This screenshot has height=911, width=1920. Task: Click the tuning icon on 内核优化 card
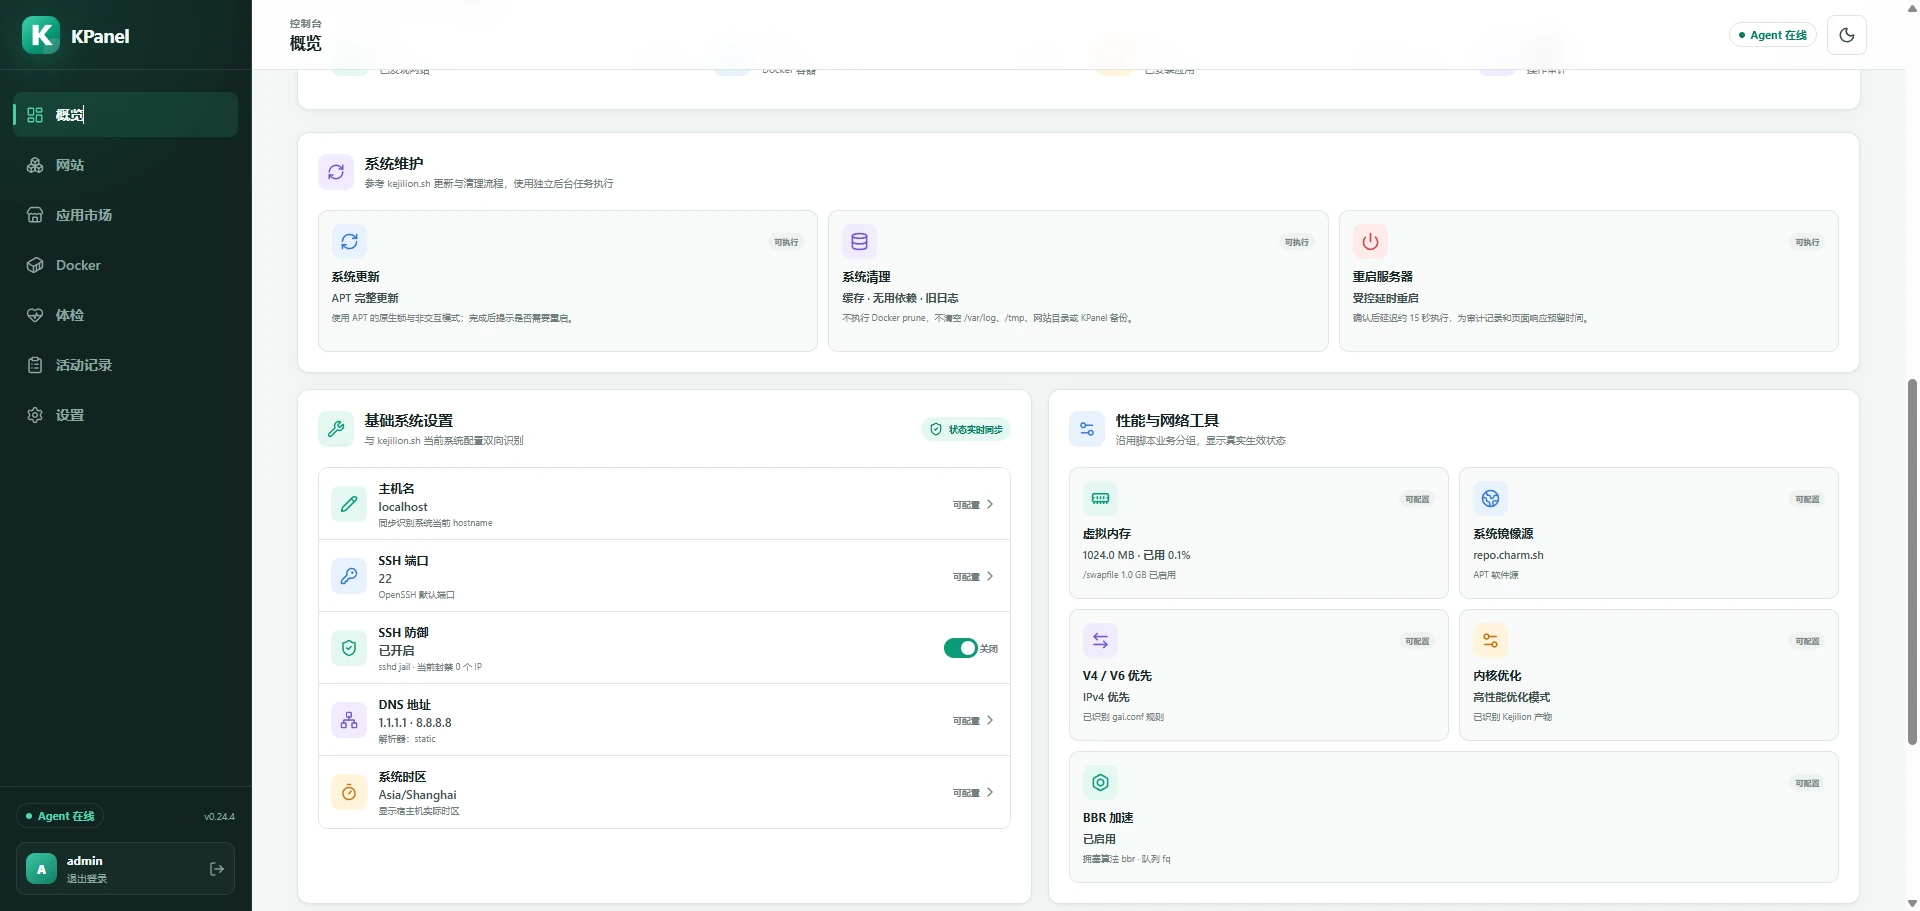tap(1490, 640)
